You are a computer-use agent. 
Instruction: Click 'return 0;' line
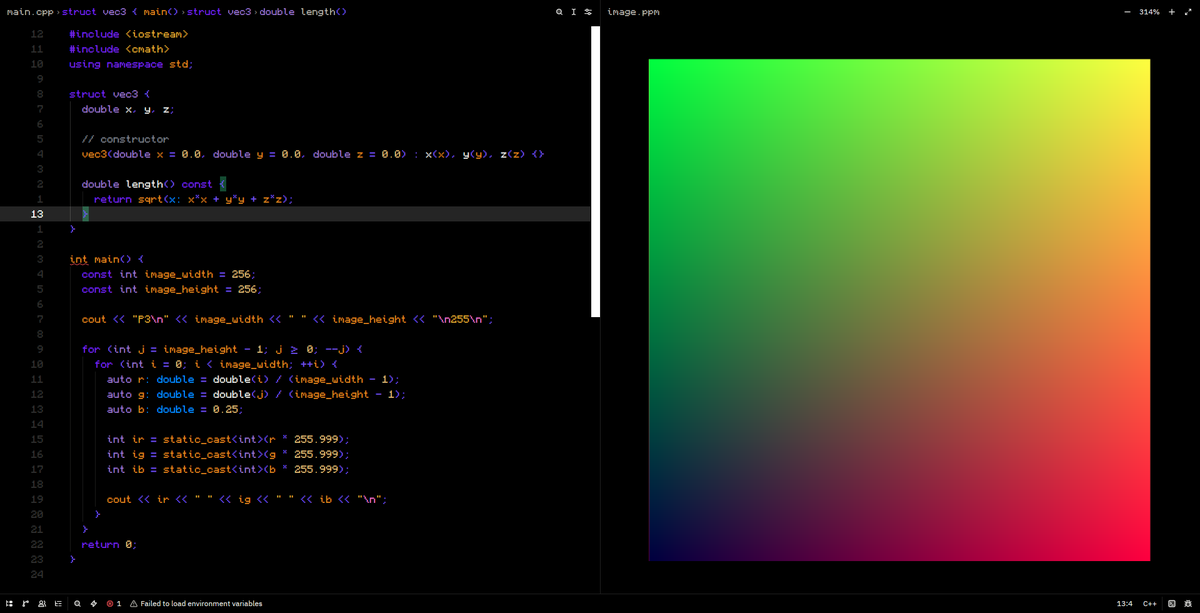point(109,544)
